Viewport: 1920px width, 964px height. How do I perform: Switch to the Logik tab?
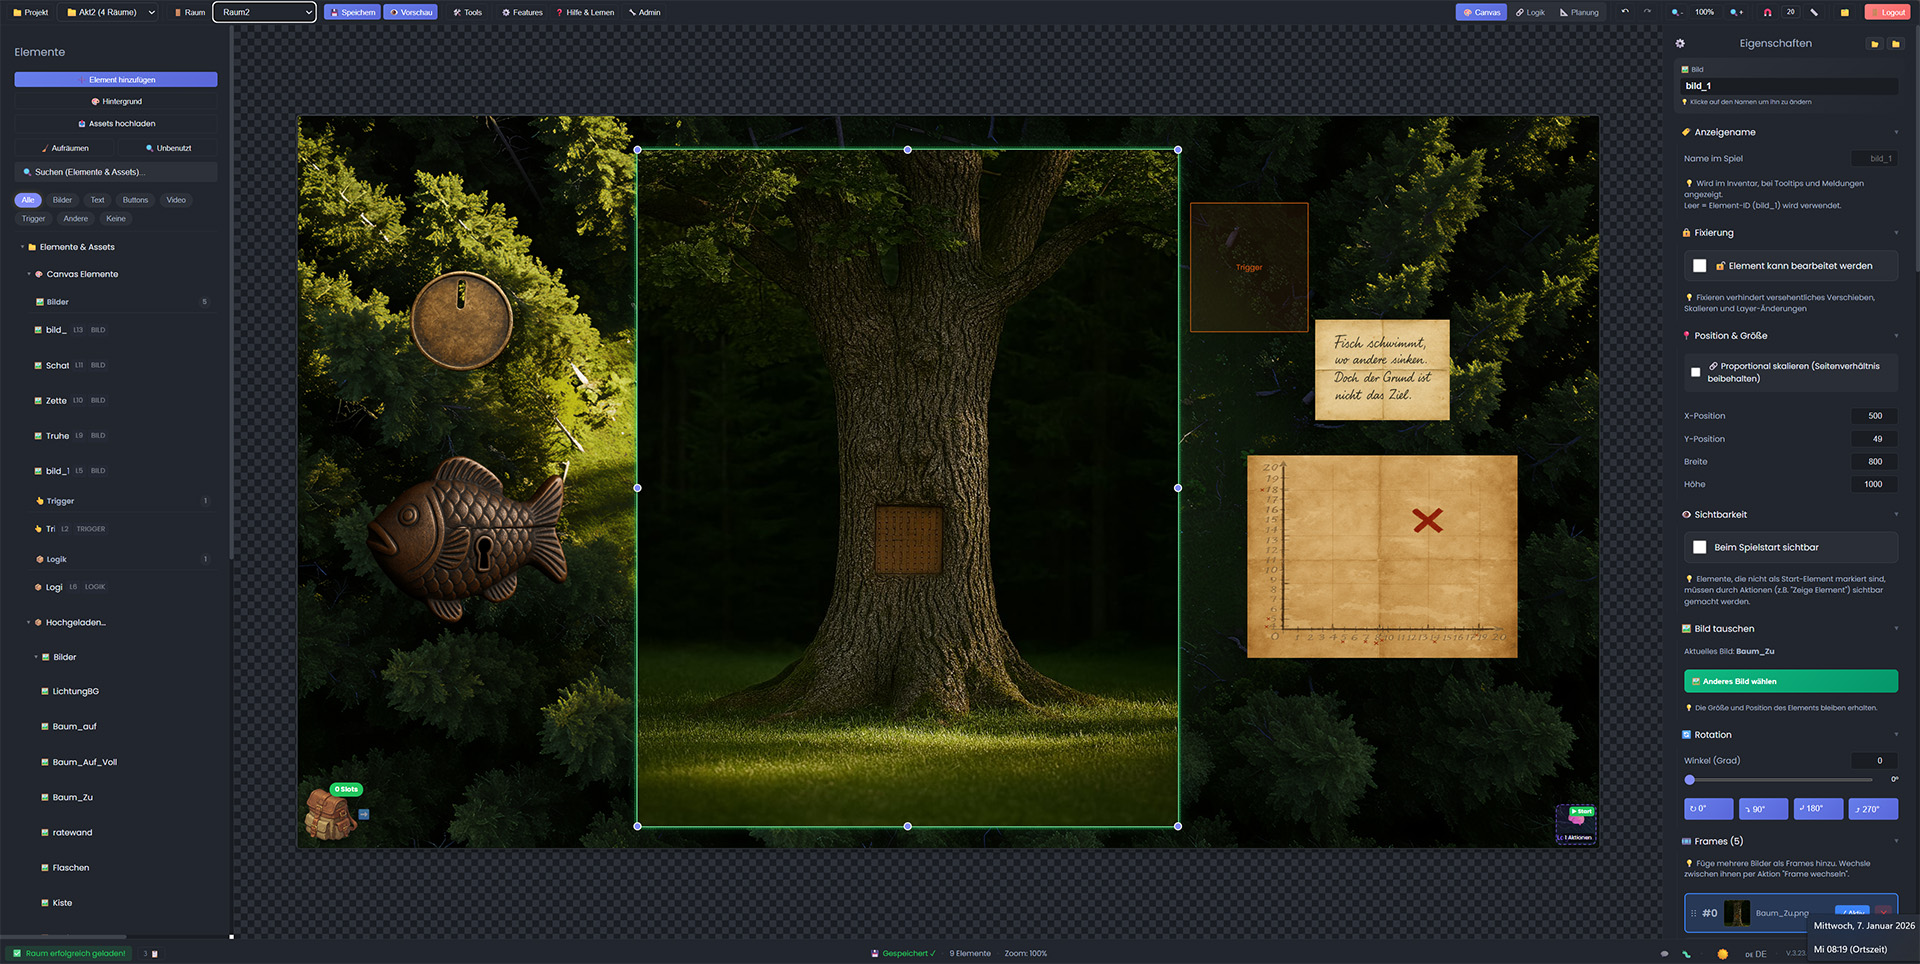click(x=1530, y=12)
